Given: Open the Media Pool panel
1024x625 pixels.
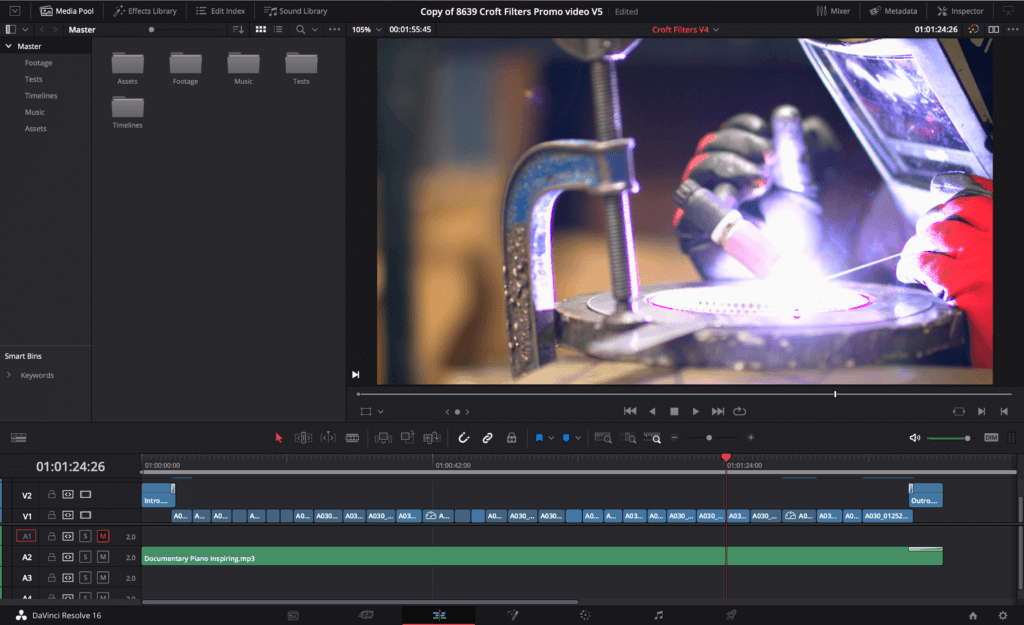Looking at the screenshot, I should (67, 11).
